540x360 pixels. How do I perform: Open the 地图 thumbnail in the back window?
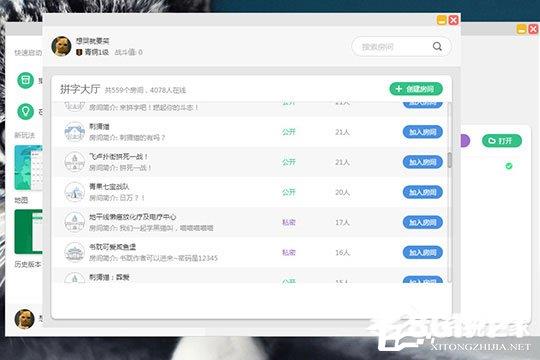[28, 168]
